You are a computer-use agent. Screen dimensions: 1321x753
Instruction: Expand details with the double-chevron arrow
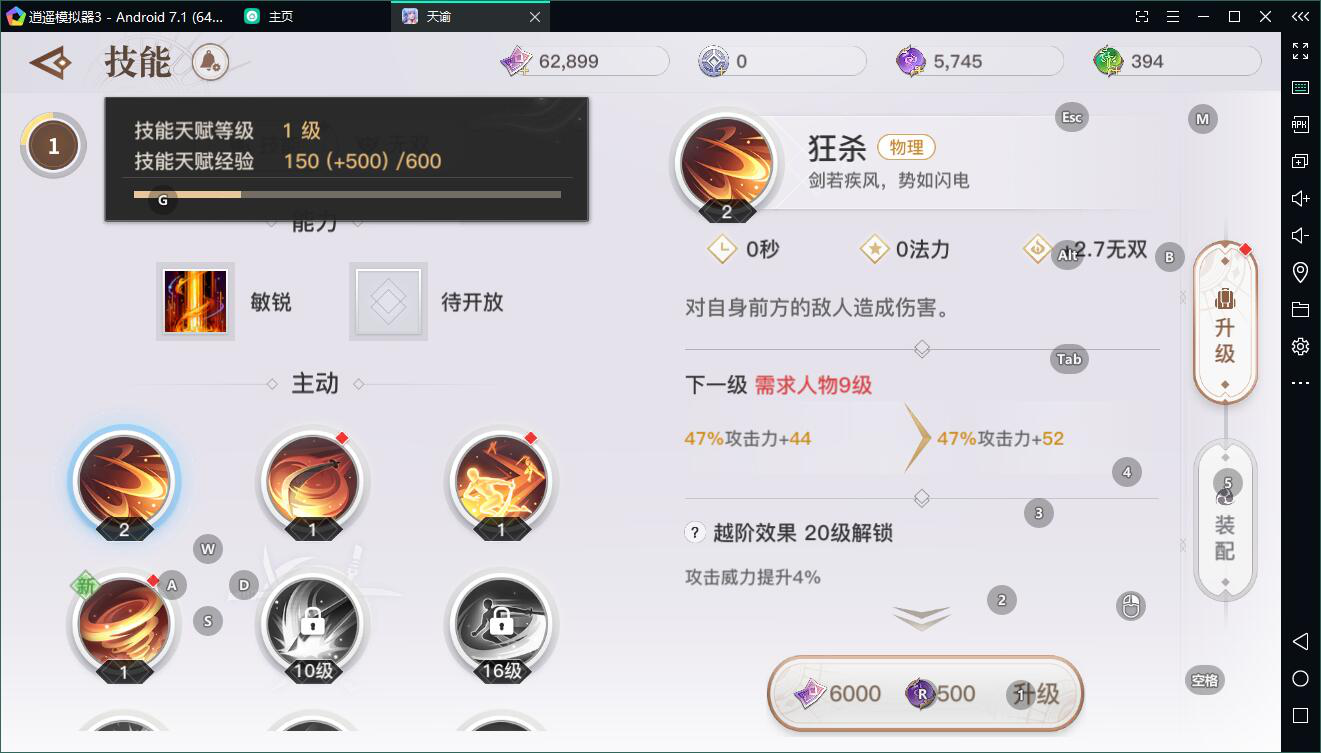pyautogui.click(x=921, y=618)
